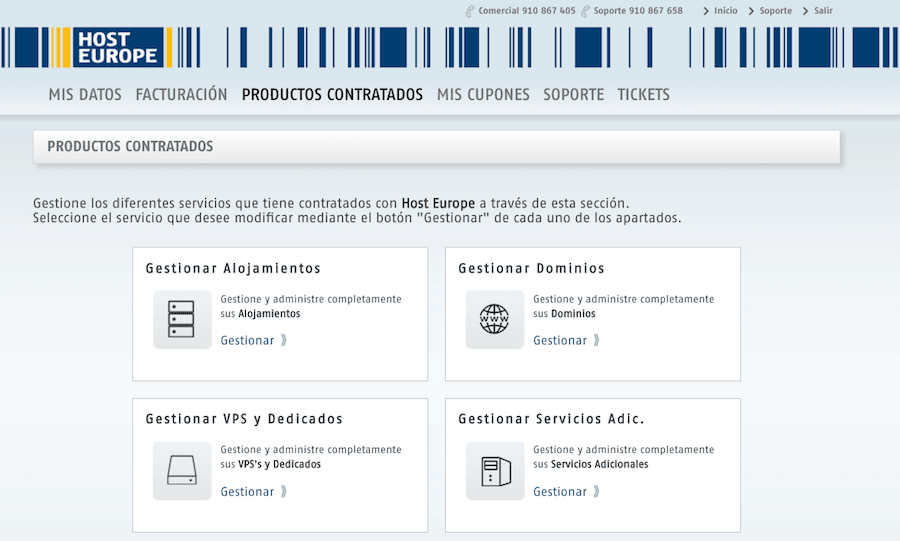The image size is (900, 541).
Task: Click chevron next to Gestionar in Alojamientos card
Action: tap(284, 340)
